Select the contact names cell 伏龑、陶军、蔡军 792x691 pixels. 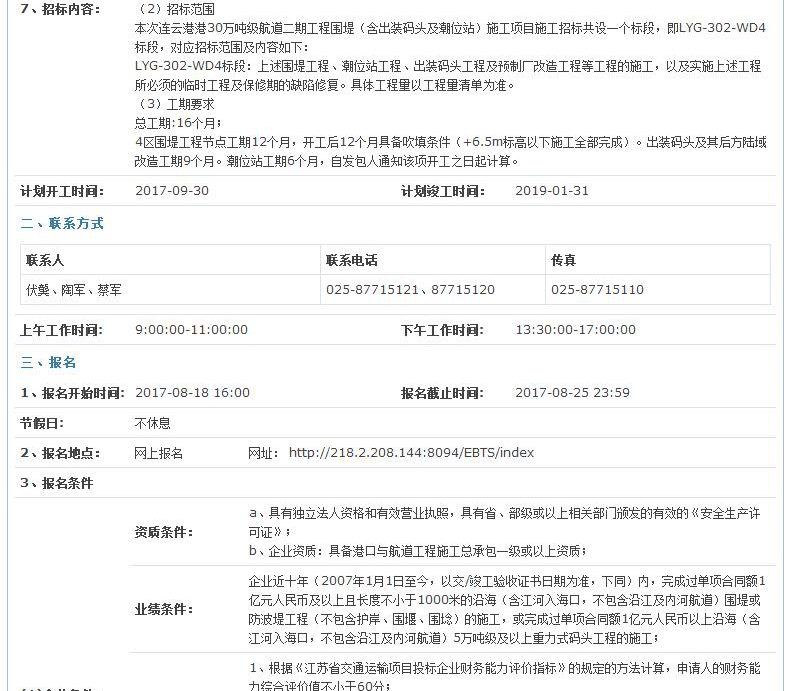75,290
